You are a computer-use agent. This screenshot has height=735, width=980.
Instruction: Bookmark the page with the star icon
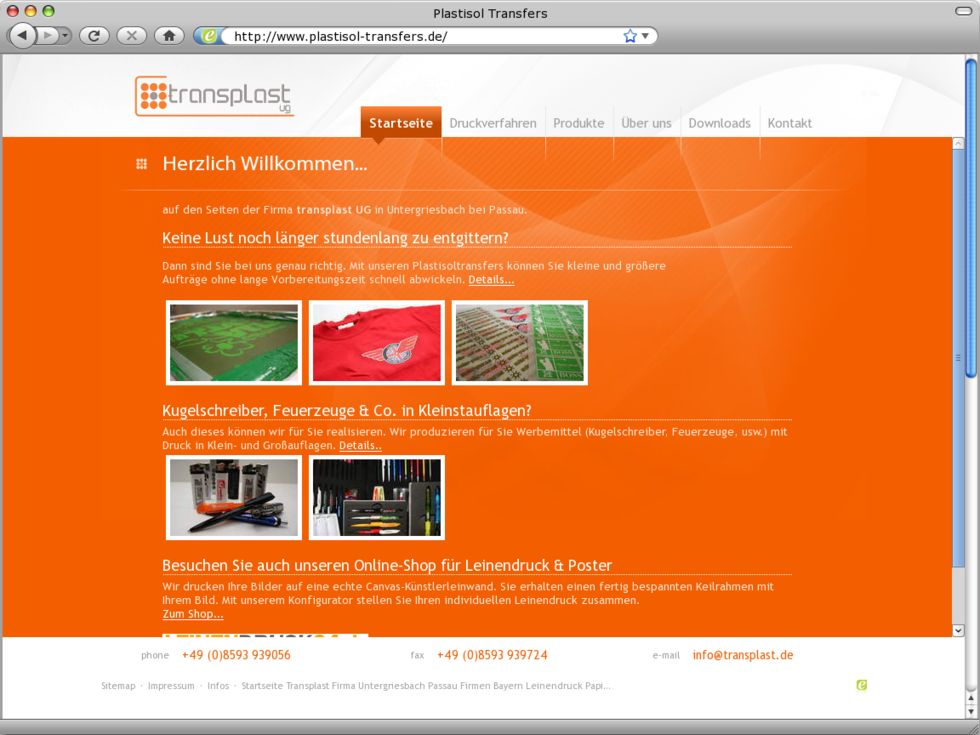point(630,36)
